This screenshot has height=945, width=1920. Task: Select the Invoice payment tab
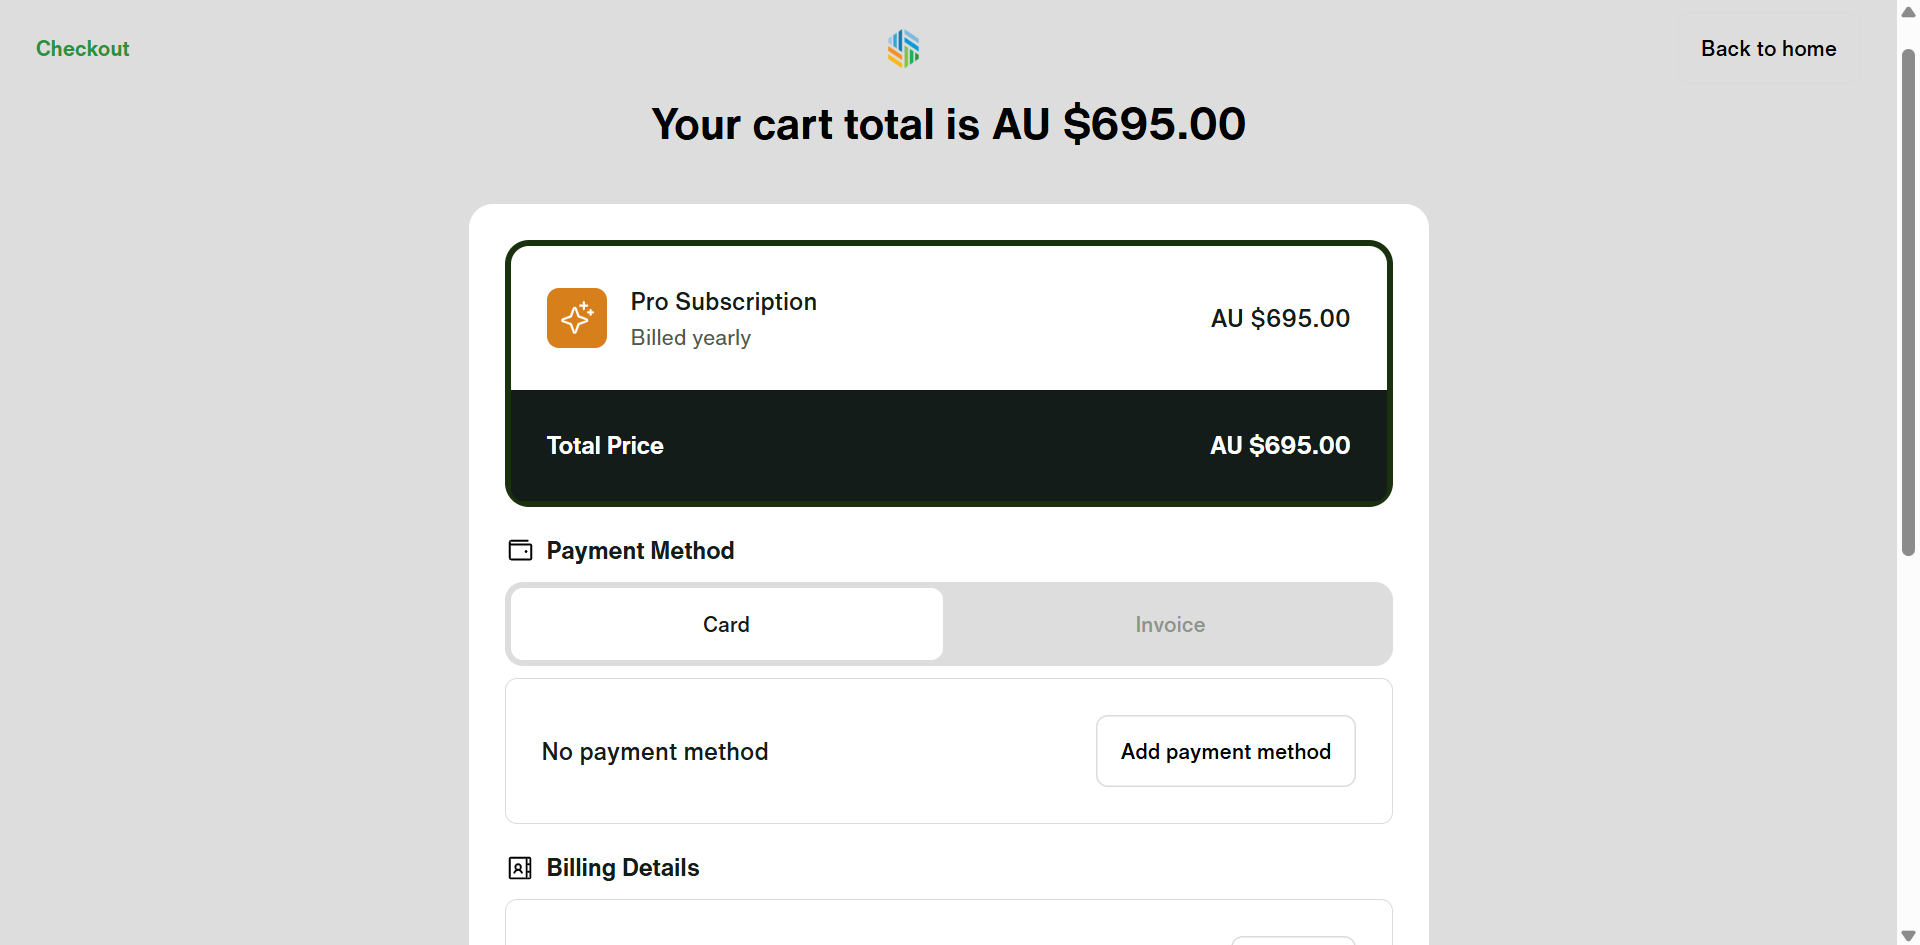point(1169,624)
